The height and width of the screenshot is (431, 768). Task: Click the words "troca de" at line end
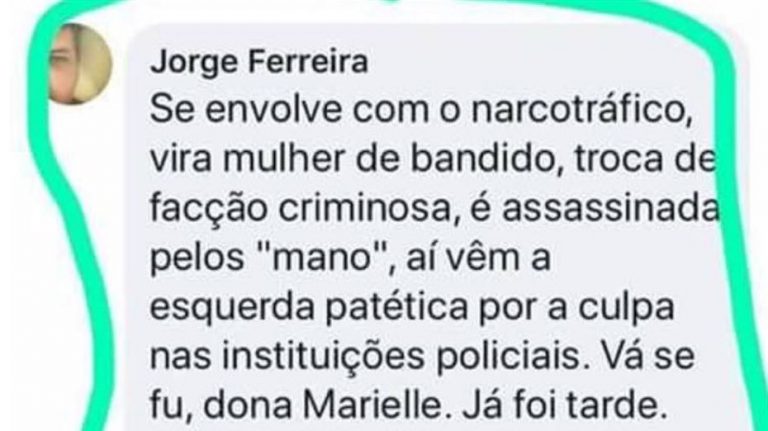(645, 159)
